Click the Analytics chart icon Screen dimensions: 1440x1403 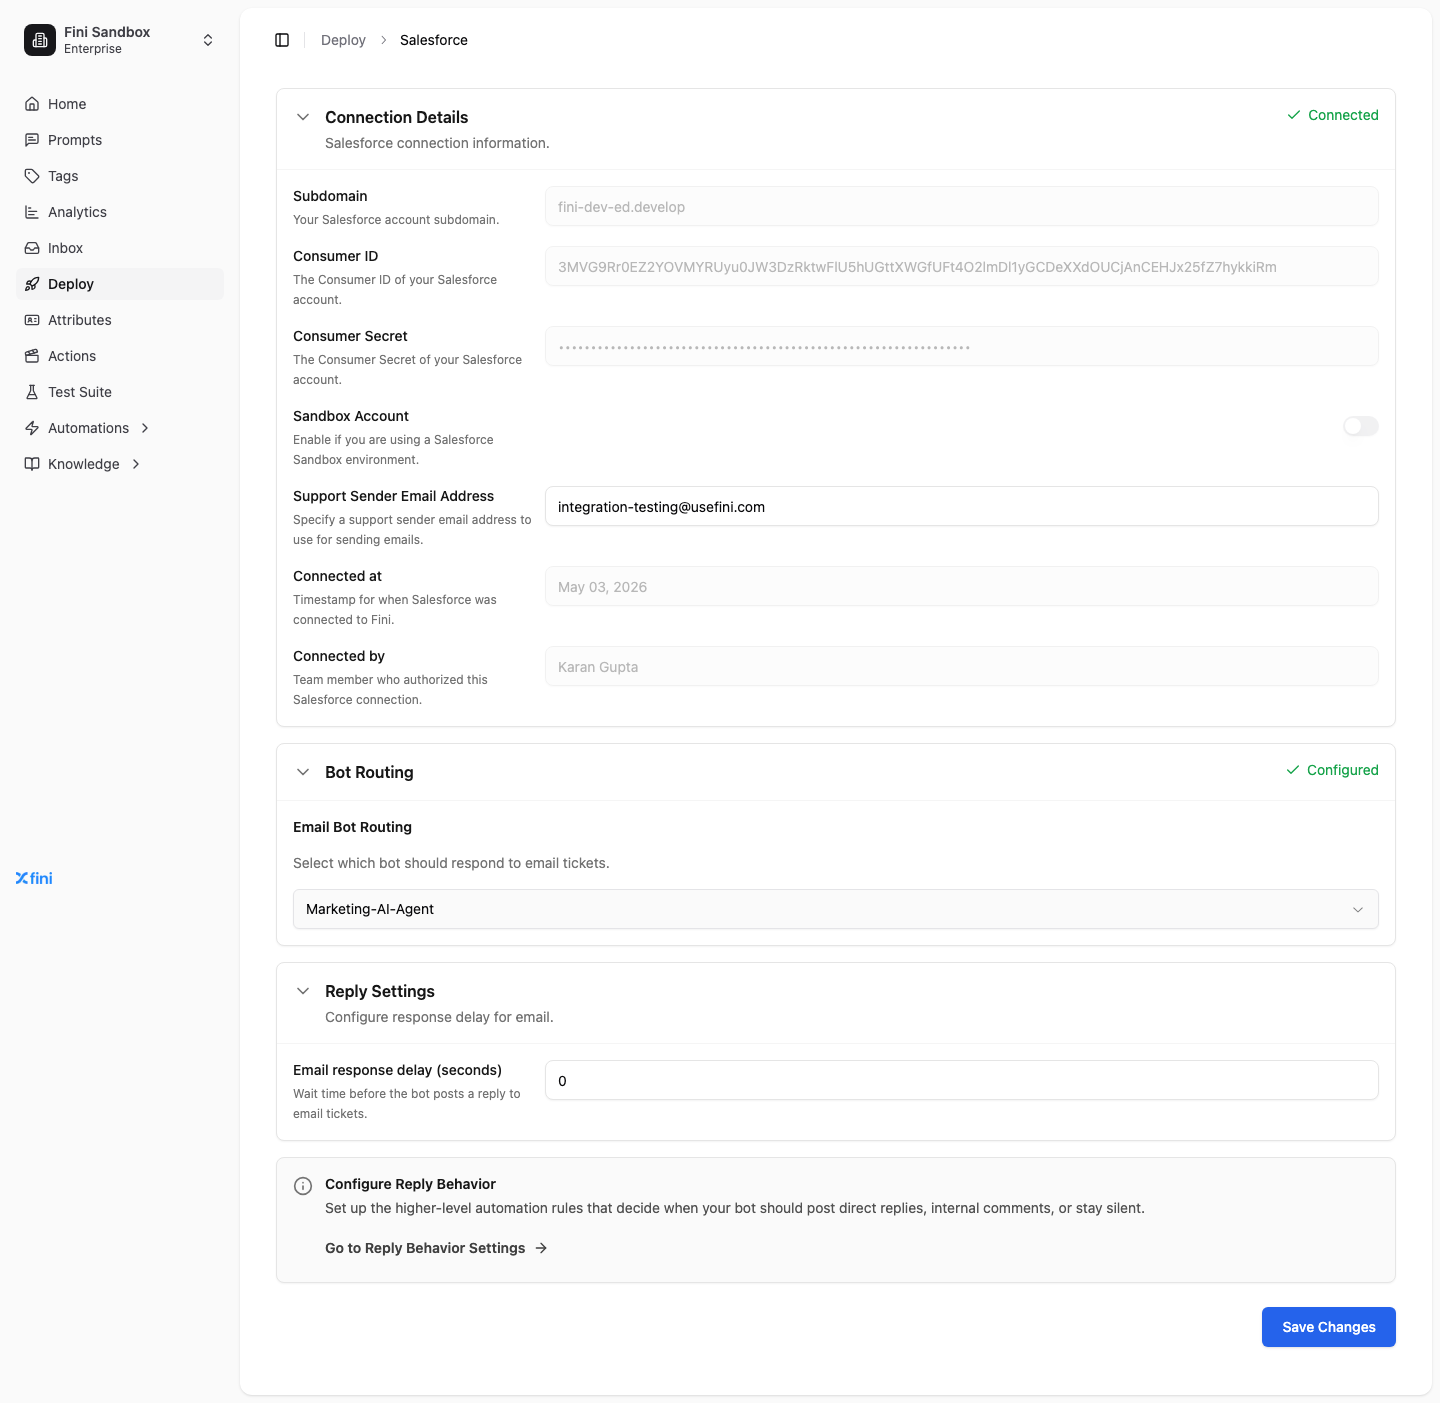(32, 212)
